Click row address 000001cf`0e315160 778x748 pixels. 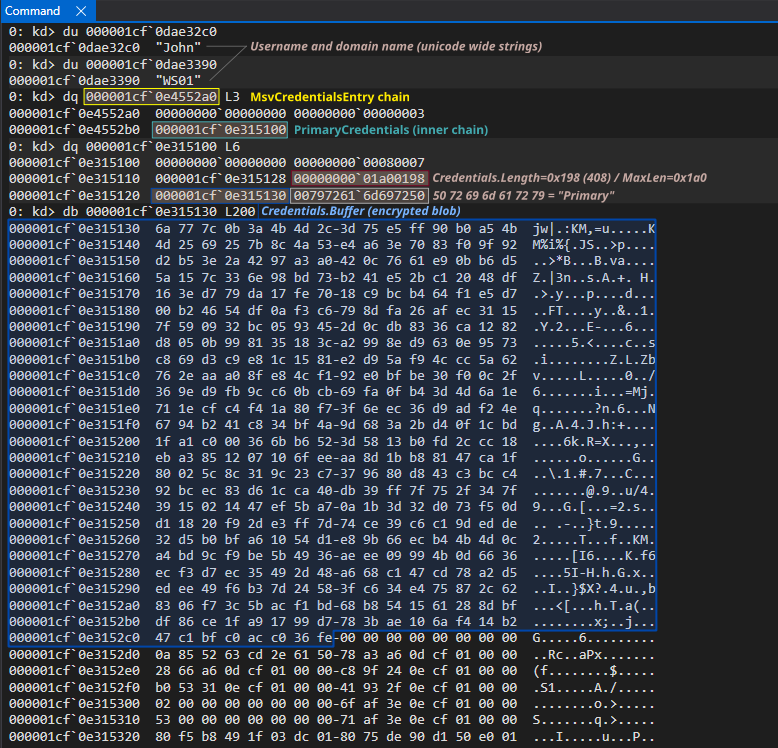[74, 277]
